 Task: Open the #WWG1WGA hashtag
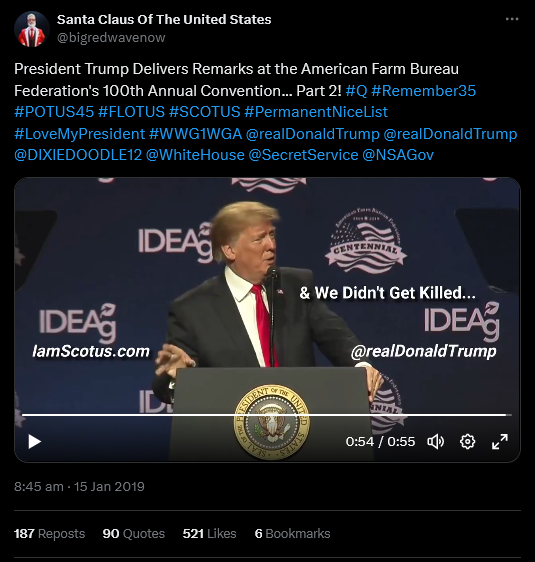[x=195, y=134]
